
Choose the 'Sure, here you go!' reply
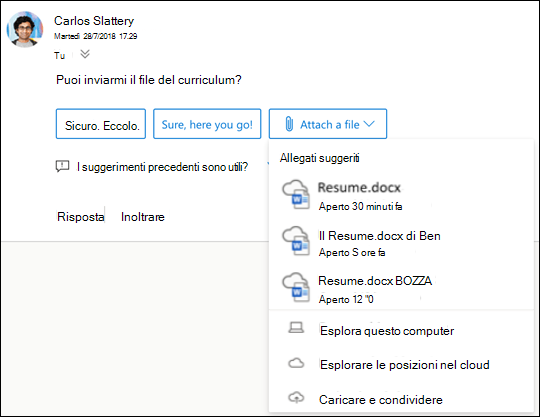point(207,124)
